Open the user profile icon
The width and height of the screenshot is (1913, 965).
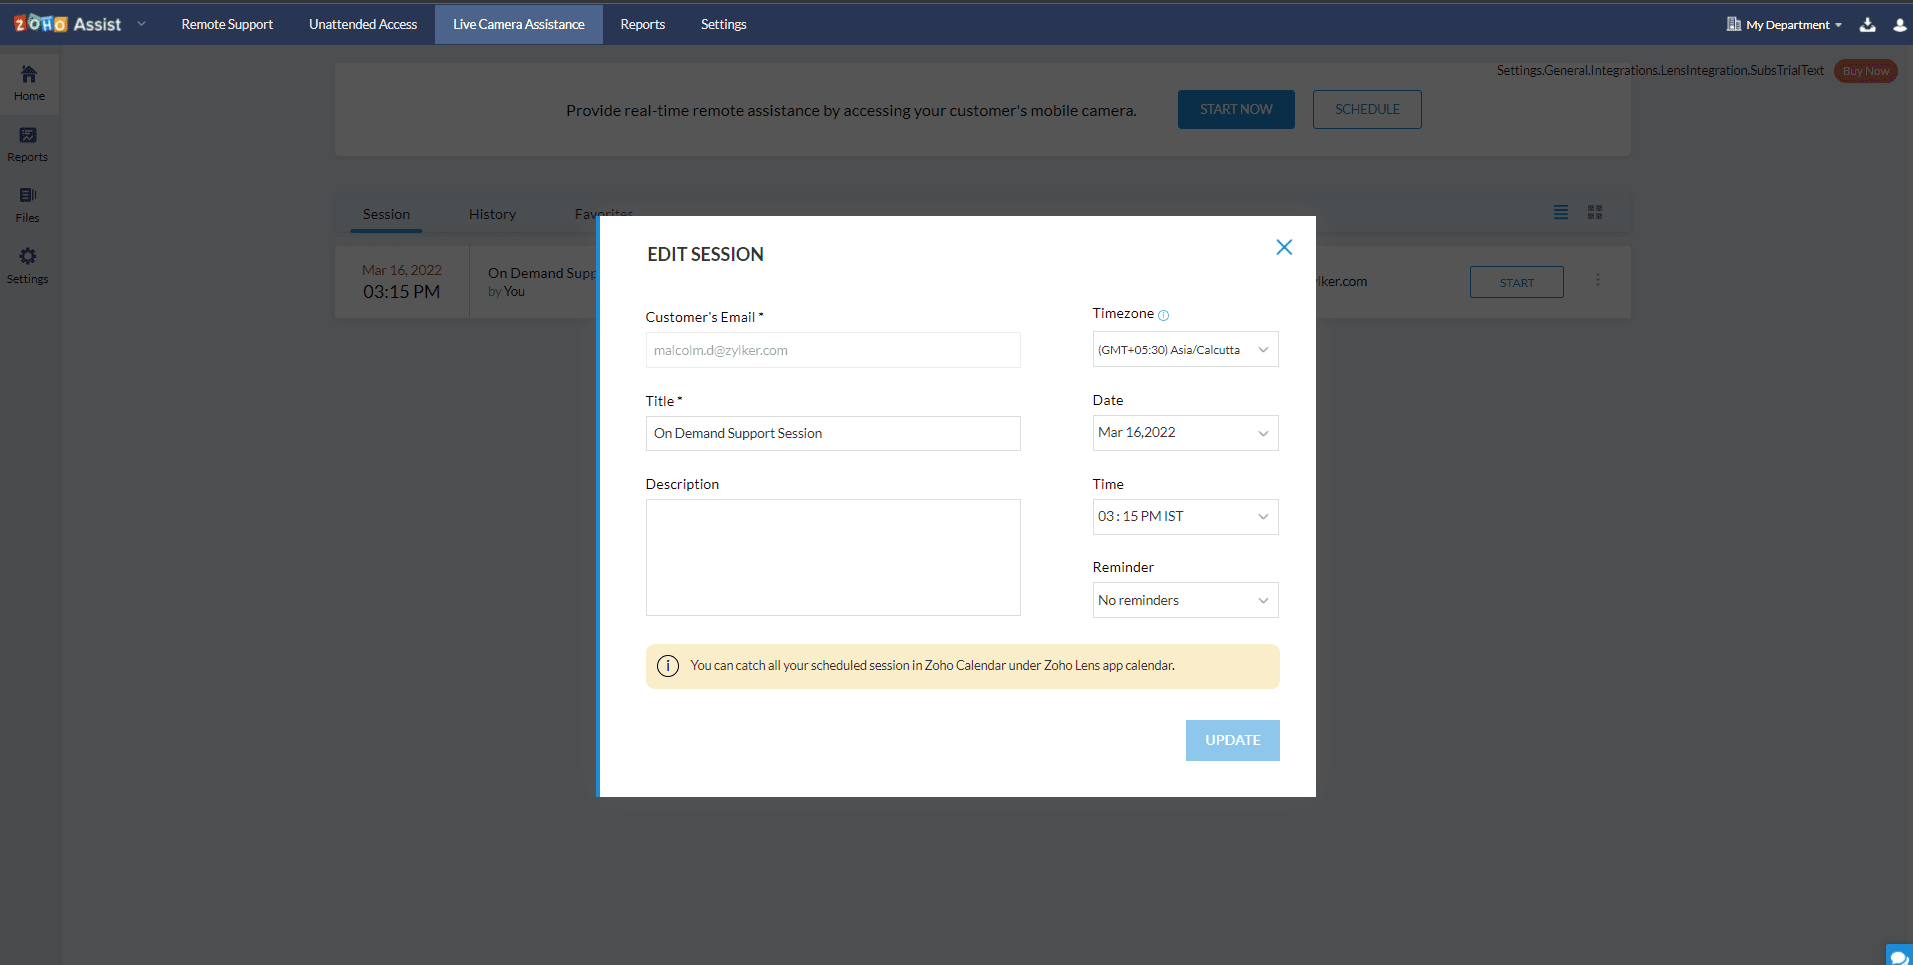1899,25
